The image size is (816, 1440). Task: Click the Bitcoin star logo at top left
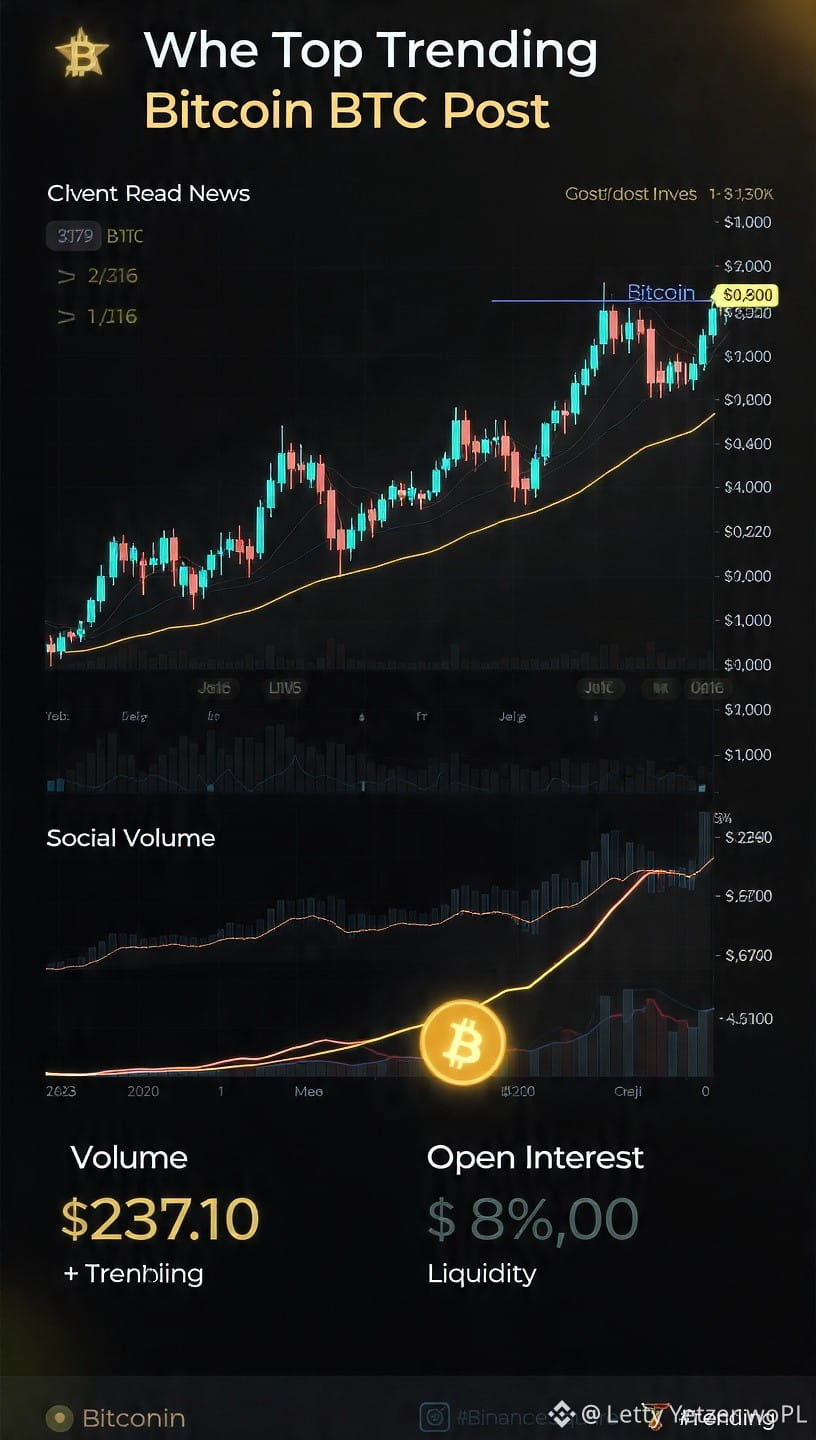point(81,55)
